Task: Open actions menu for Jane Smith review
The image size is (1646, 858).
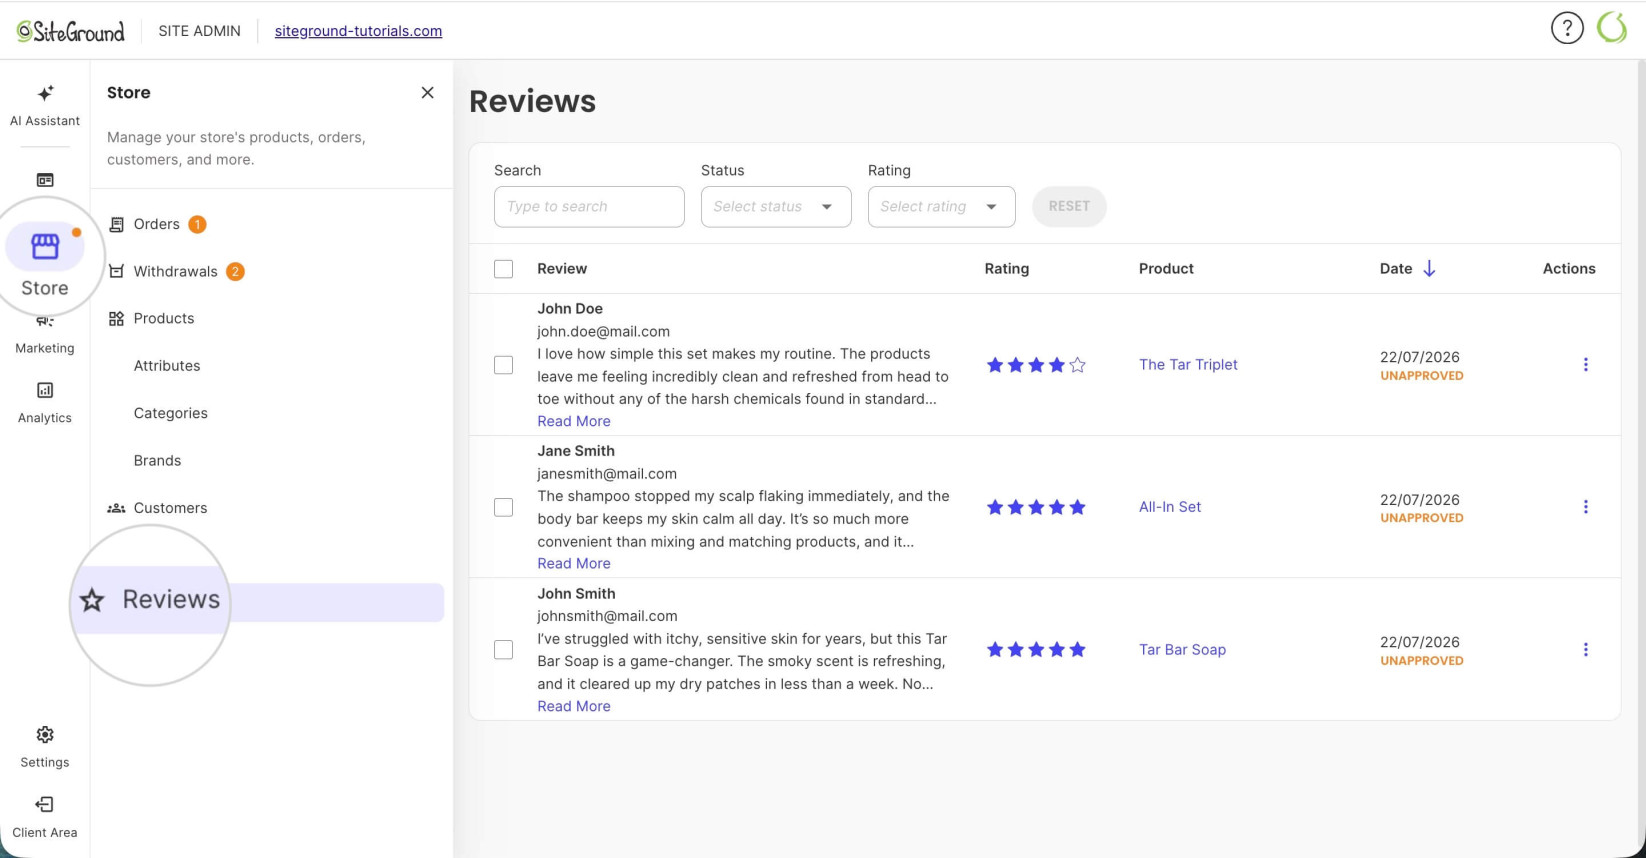Action: pyautogui.click(x=1585, y=507)
